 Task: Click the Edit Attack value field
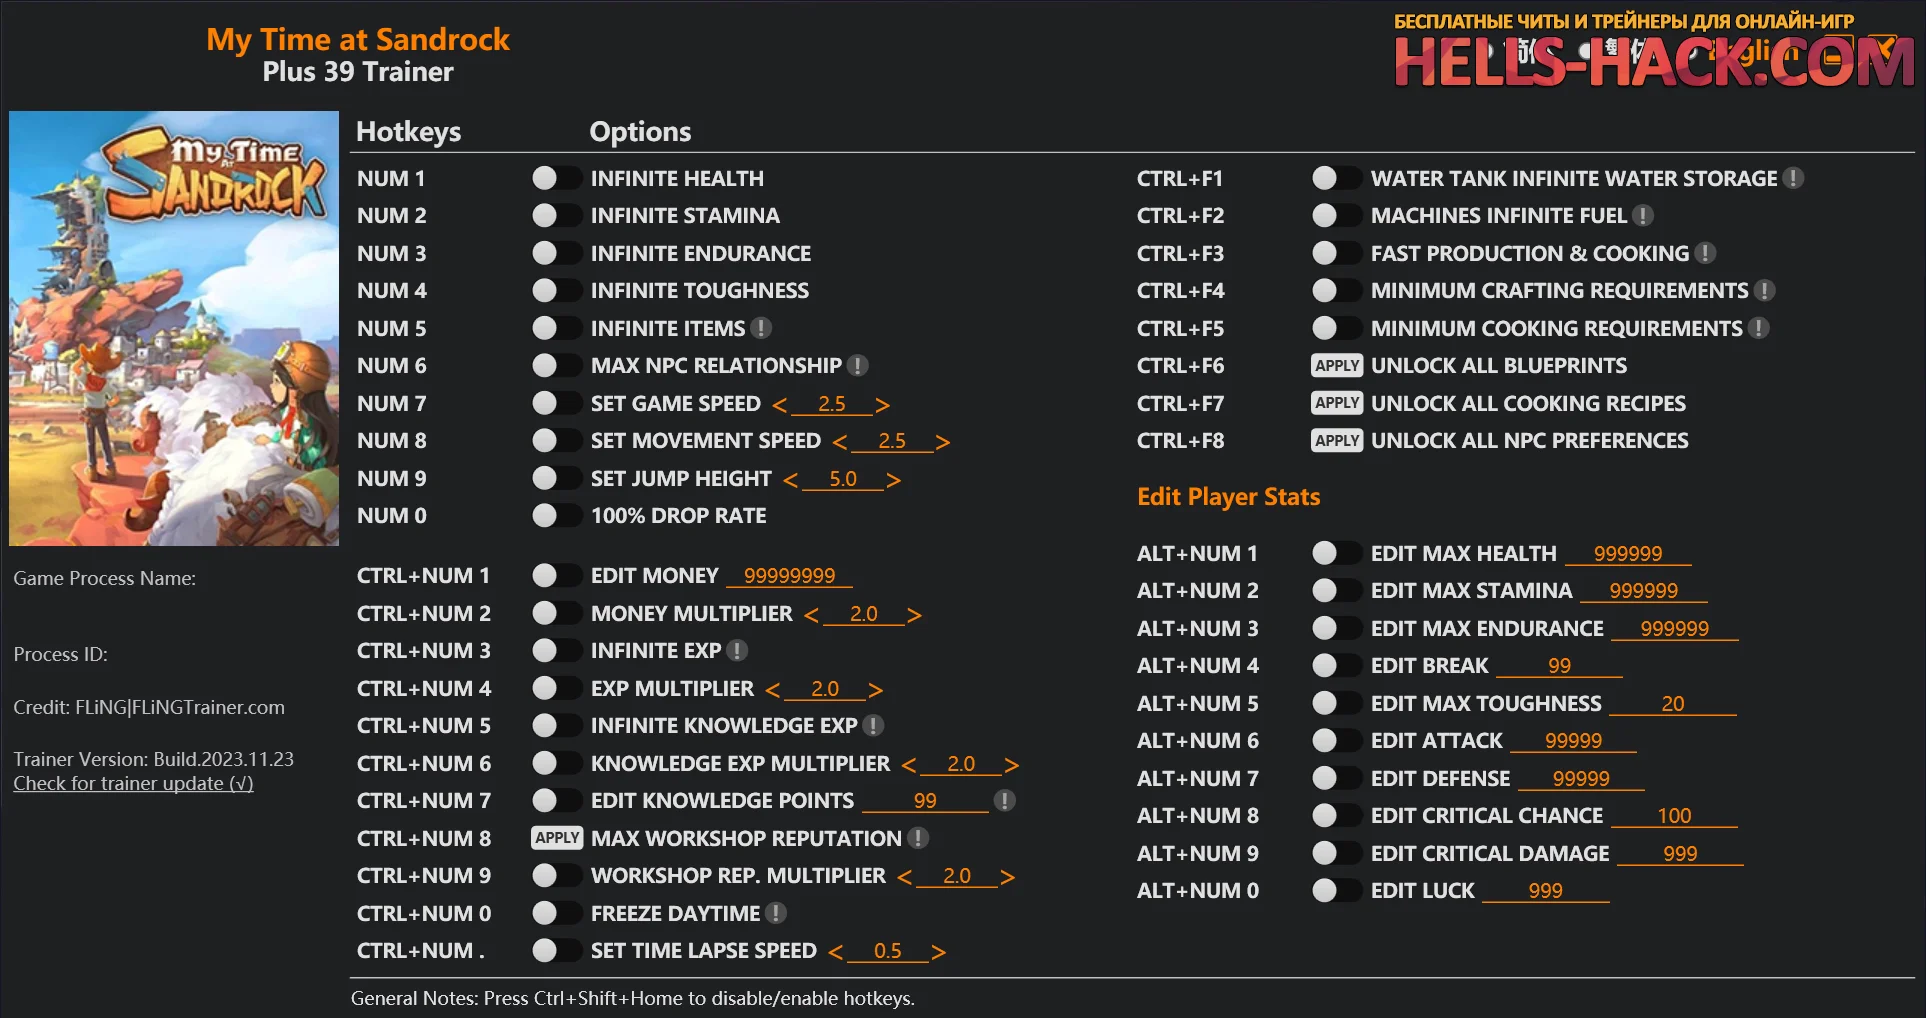(x=1573, y=741)
